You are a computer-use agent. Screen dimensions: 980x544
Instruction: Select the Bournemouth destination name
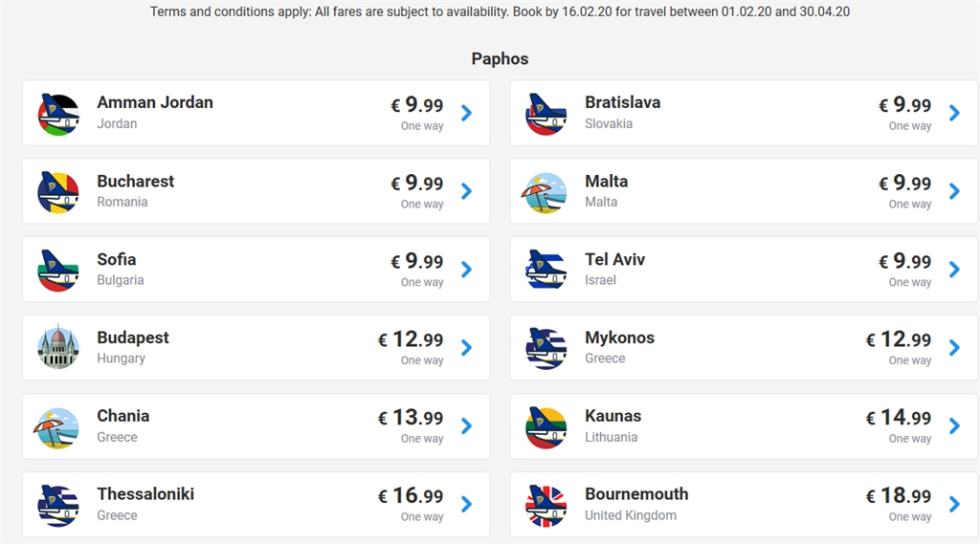(x=636, y=494)
